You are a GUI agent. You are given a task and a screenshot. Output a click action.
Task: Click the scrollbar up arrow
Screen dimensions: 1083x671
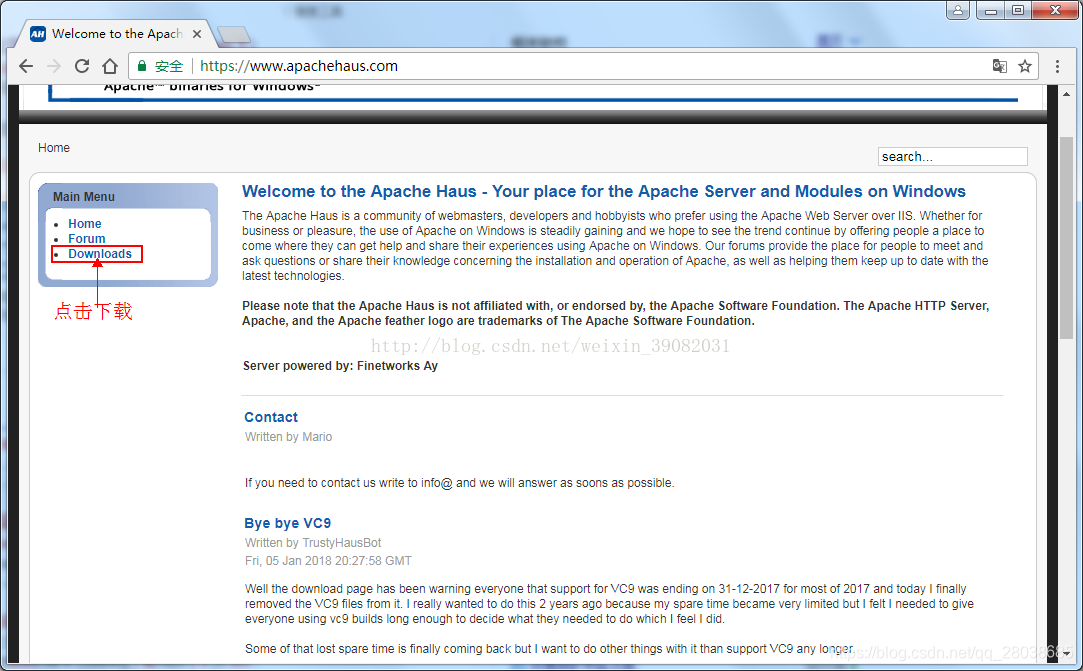point(1066,94)
